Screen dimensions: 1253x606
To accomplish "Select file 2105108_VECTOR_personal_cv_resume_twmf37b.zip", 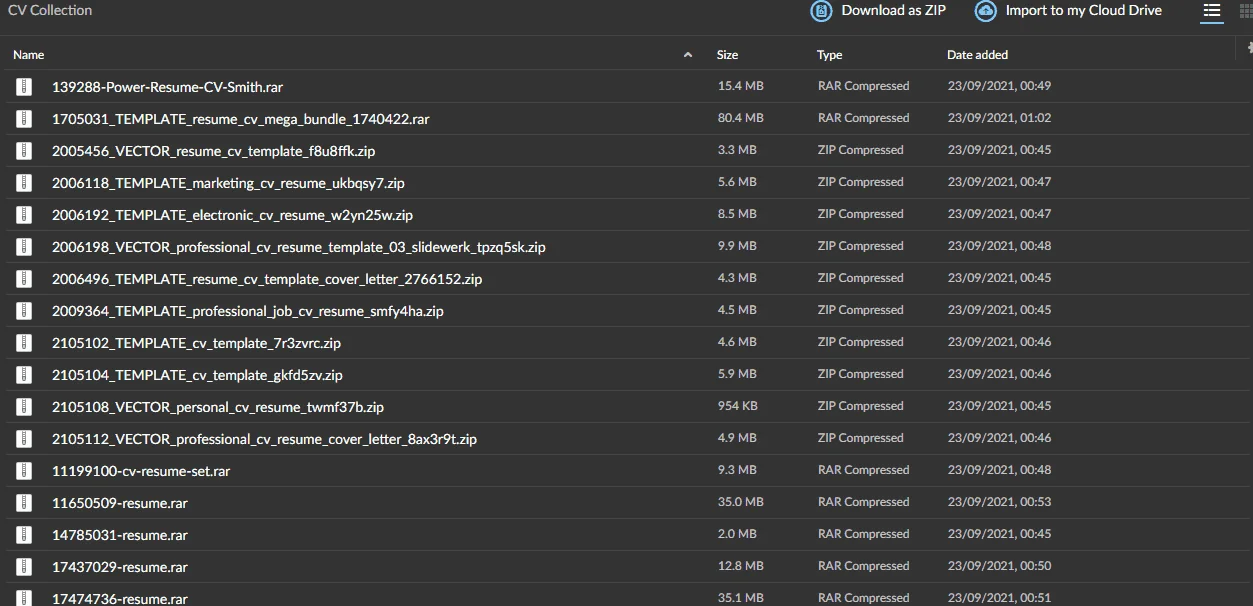I will pyautogui.click(x=218, y=407).
